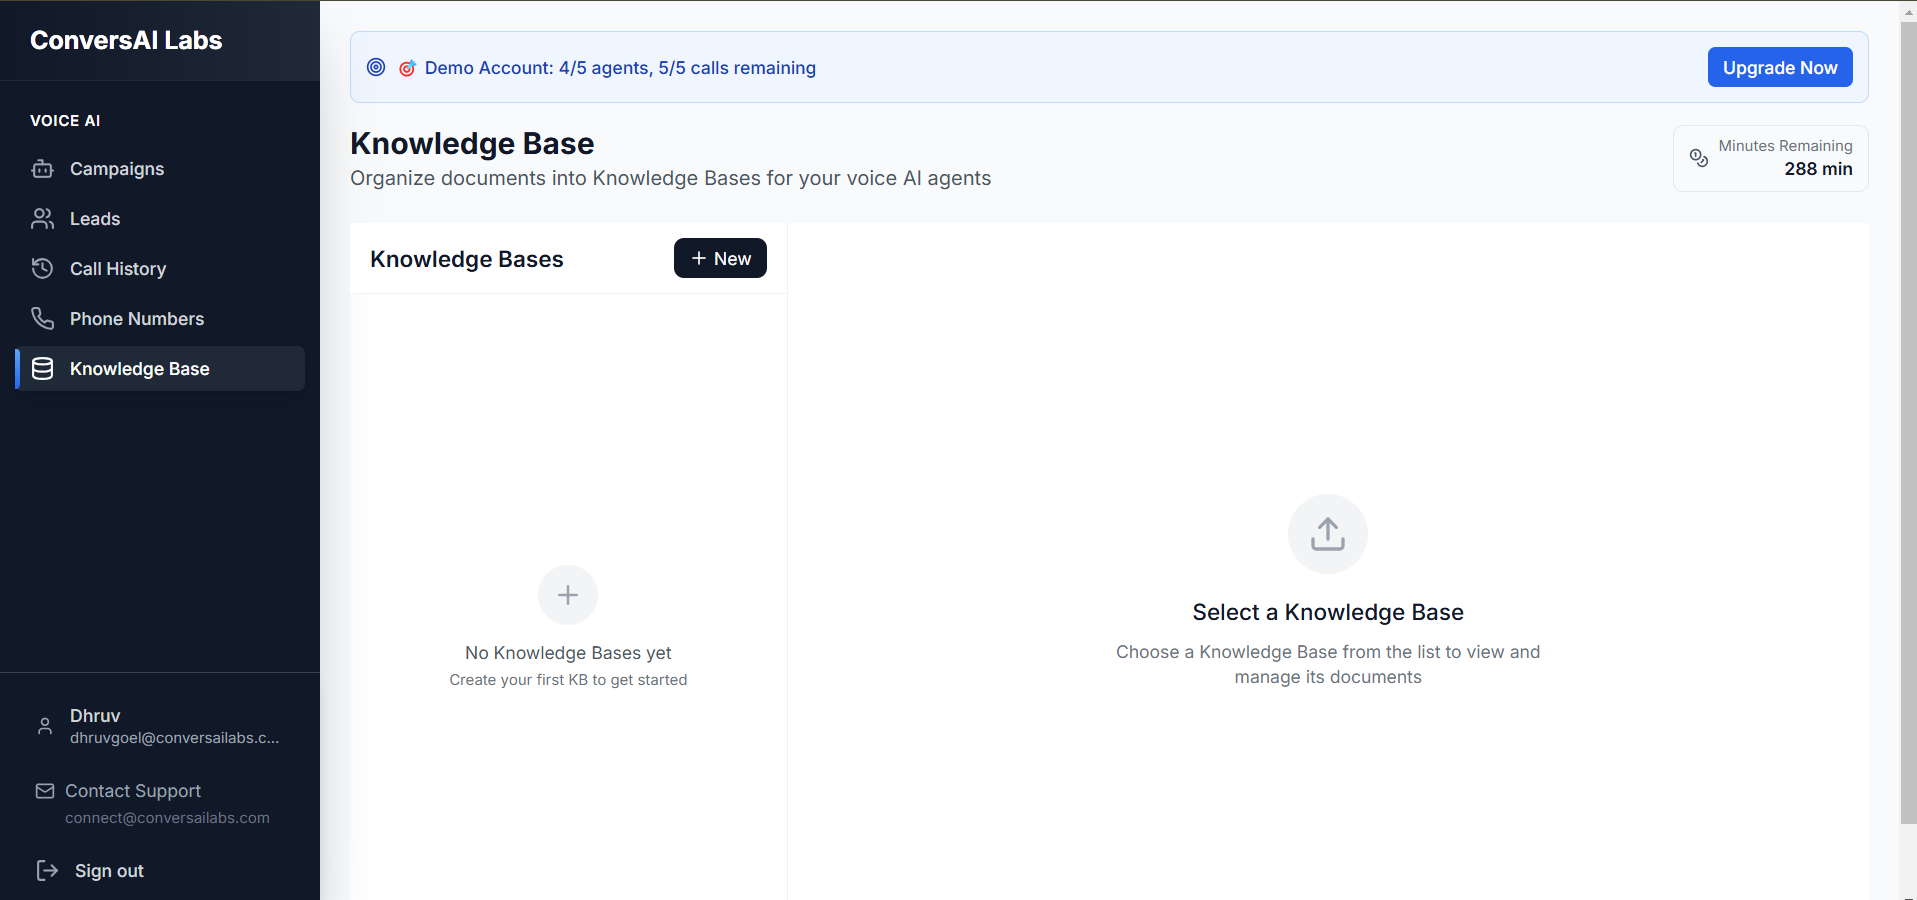The height and width of the screenshot is (900, 1917).
Task: Click 'Select a Knowledge Base' heading
Action: click(1328, 612)
